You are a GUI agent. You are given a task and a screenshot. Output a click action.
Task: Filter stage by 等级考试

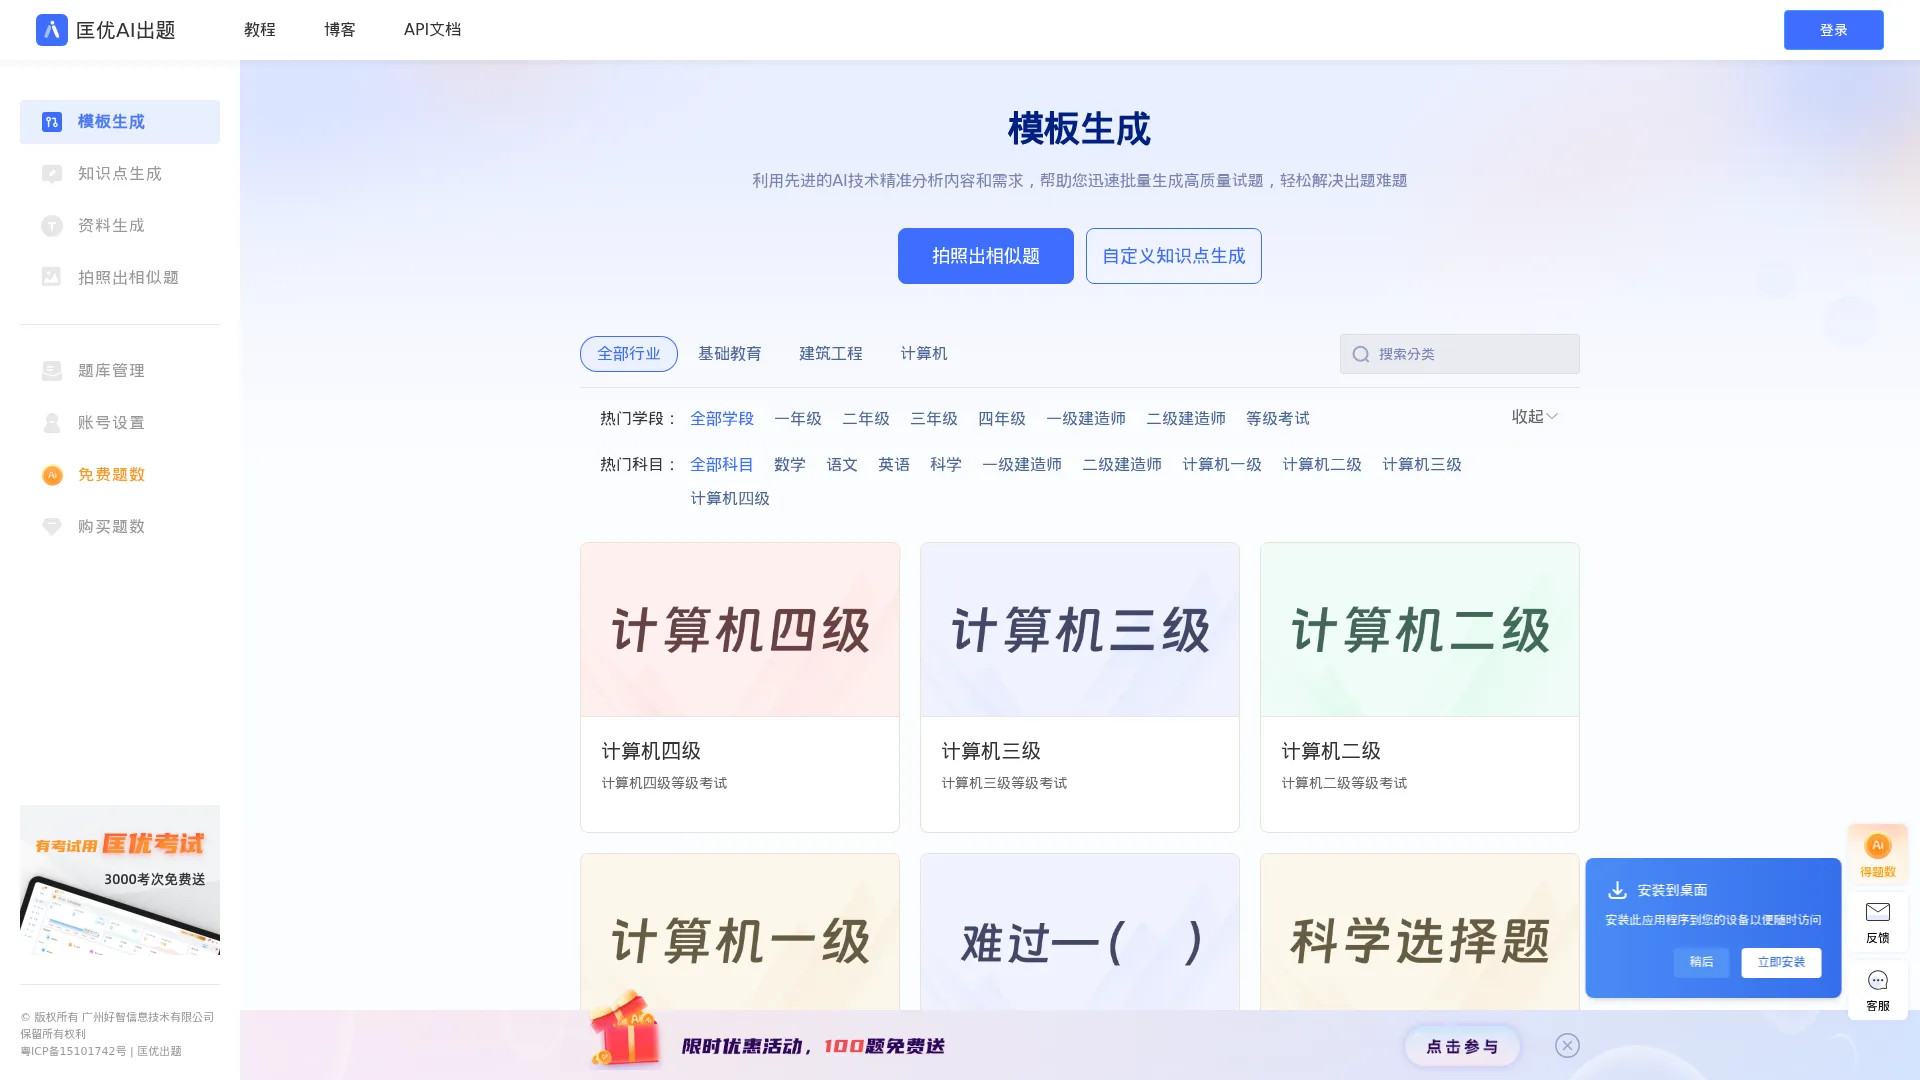click(1278, 419)
